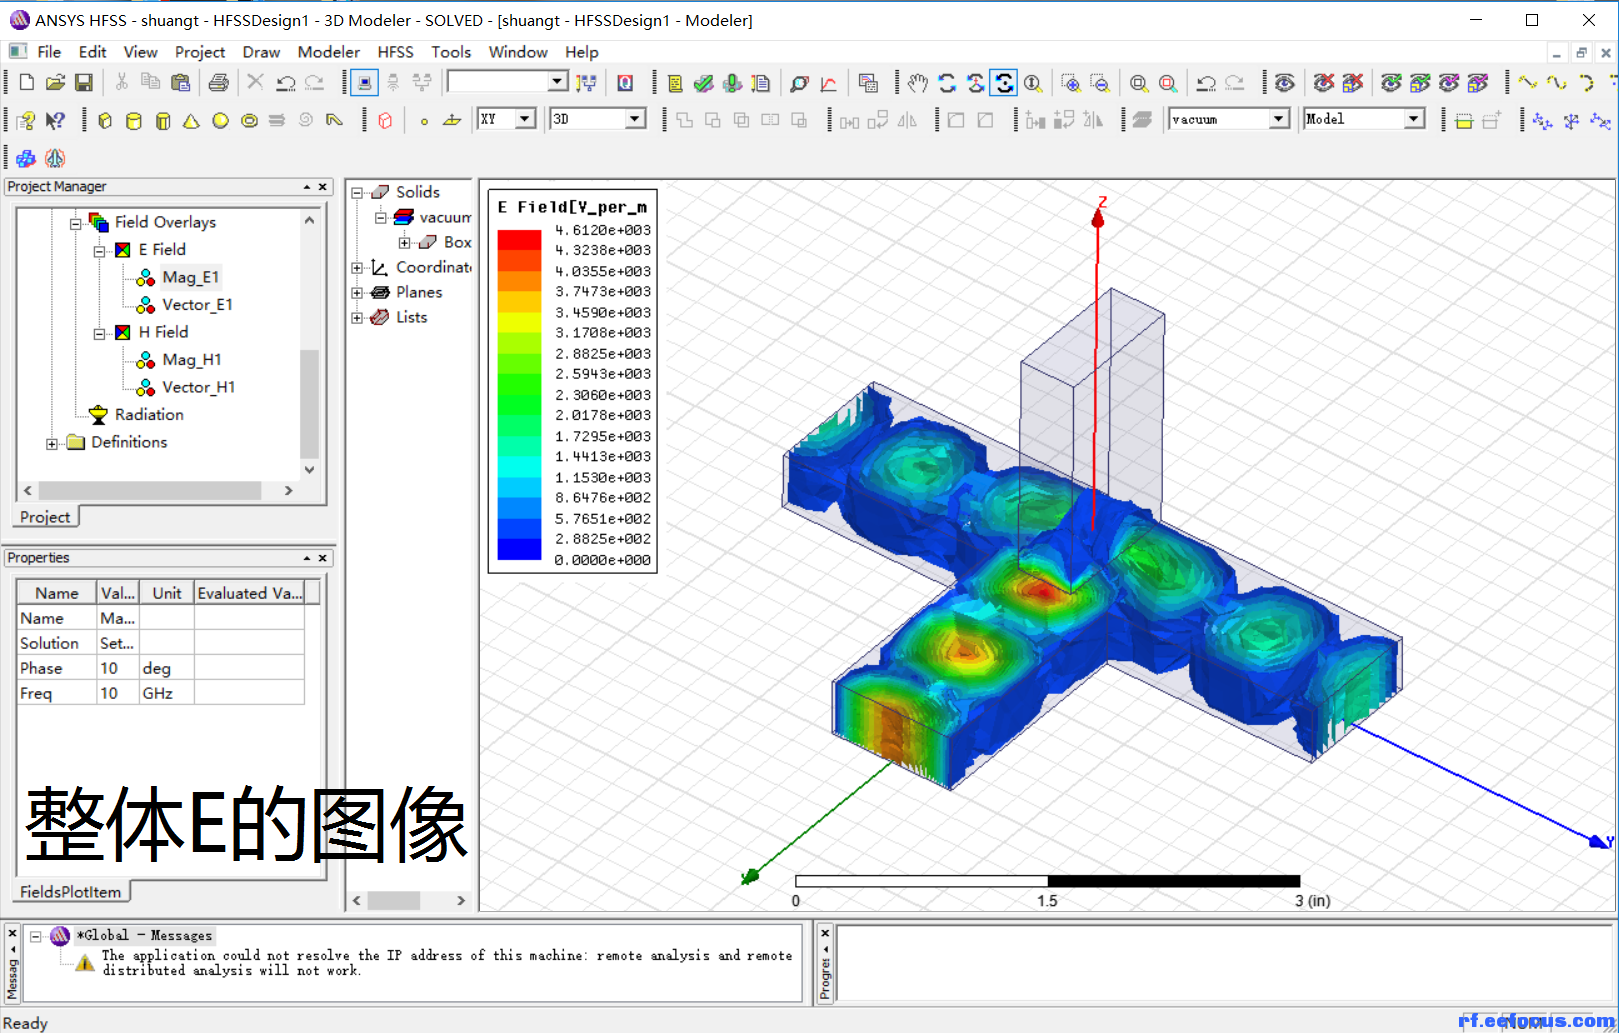Click the Draw cylinder icon
The width and height of the screenshot is (1619, 1033).
133,121
